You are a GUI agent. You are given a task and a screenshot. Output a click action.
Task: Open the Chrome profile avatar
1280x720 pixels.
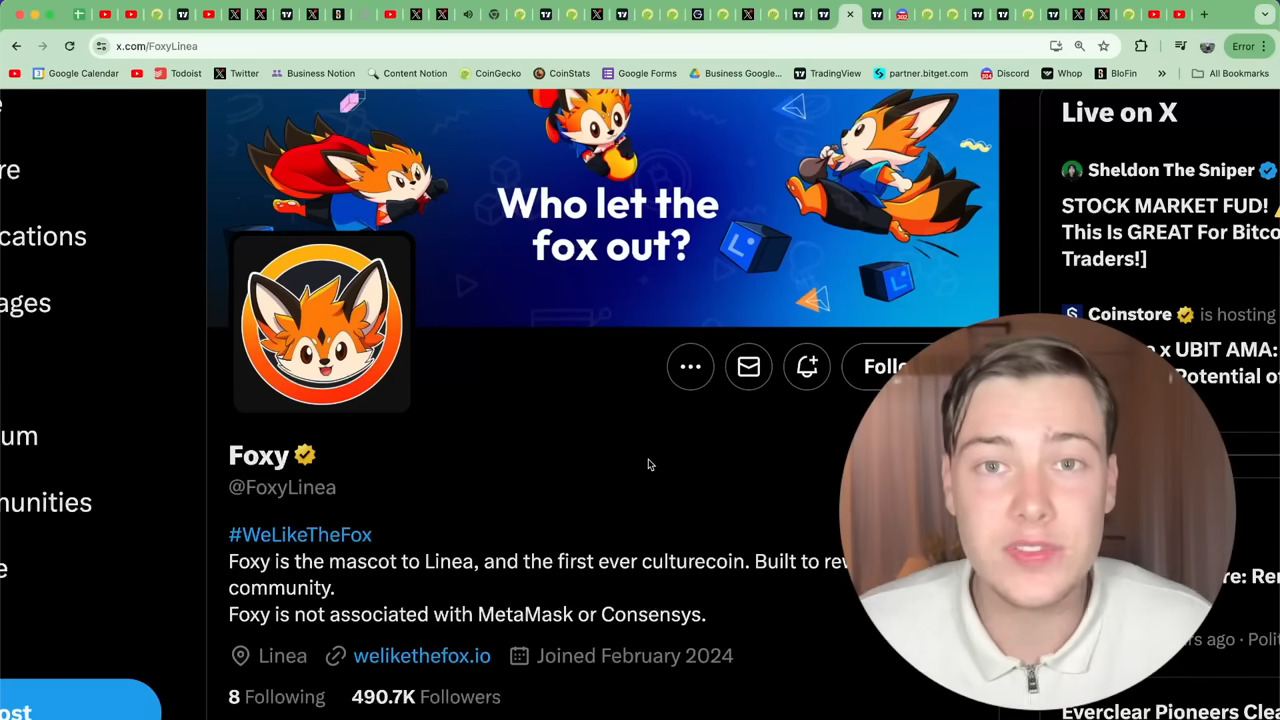[x=1207, y=46]
